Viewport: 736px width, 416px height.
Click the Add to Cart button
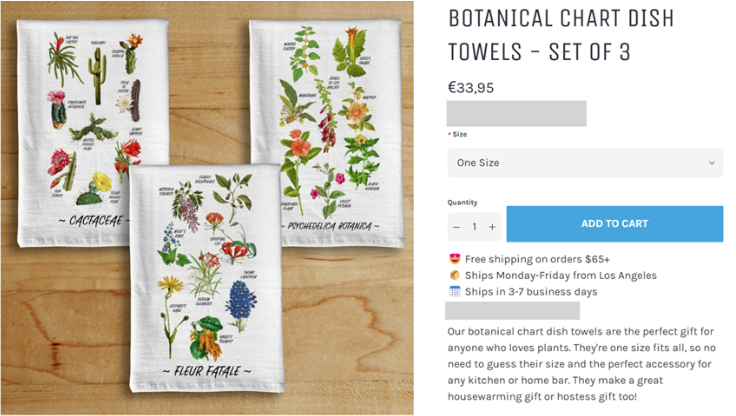[614, 224]
